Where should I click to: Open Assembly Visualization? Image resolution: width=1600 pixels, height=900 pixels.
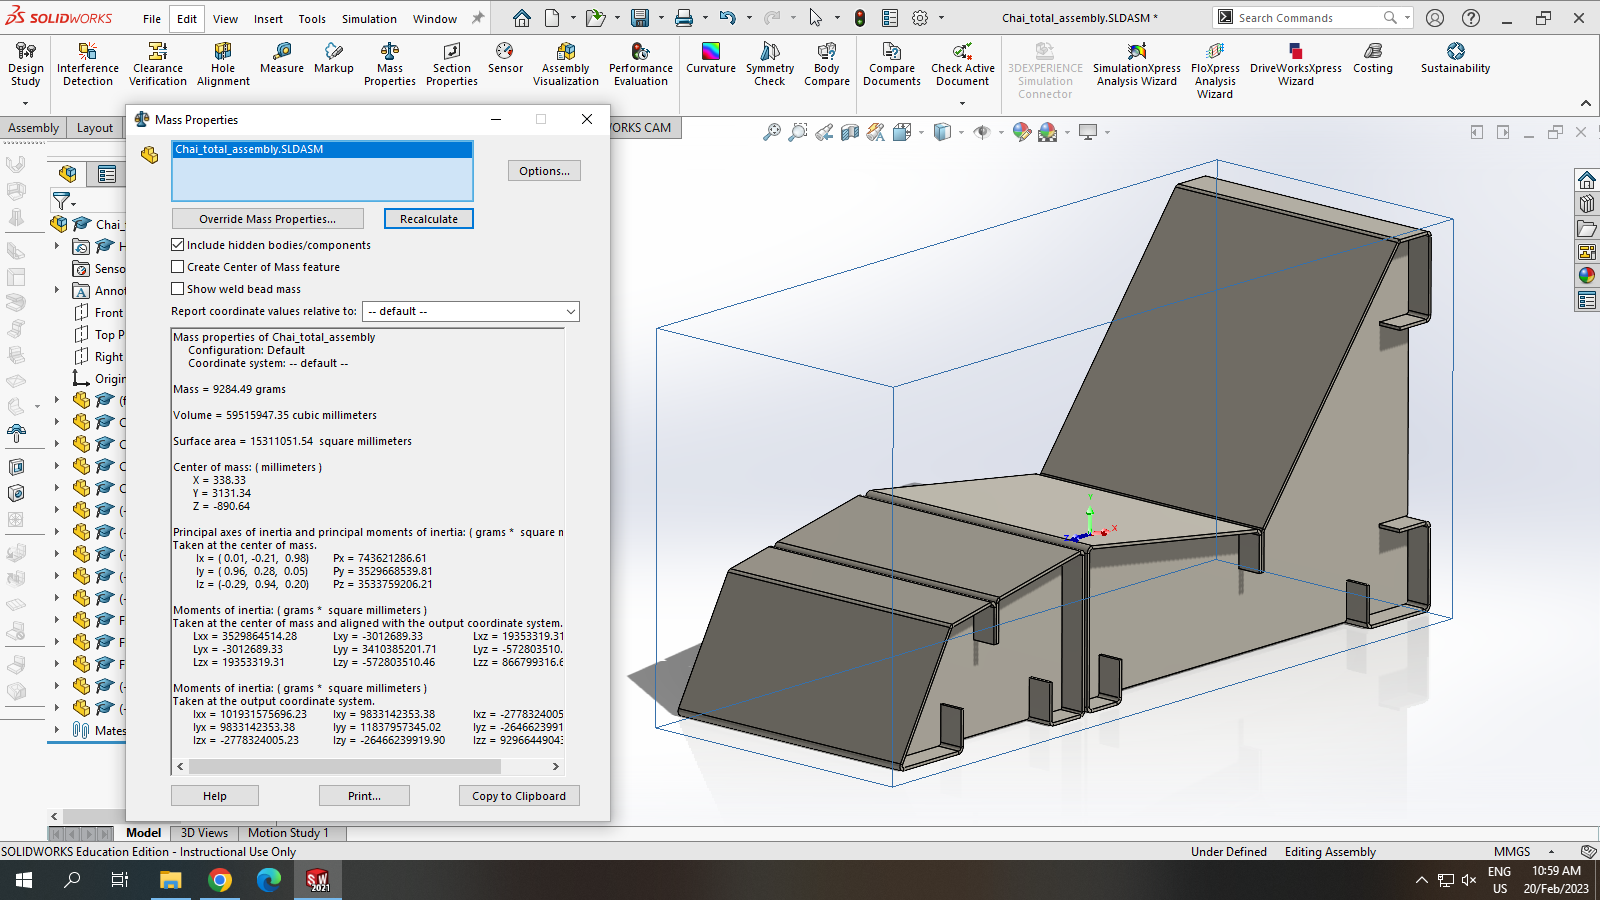point(566,64)
